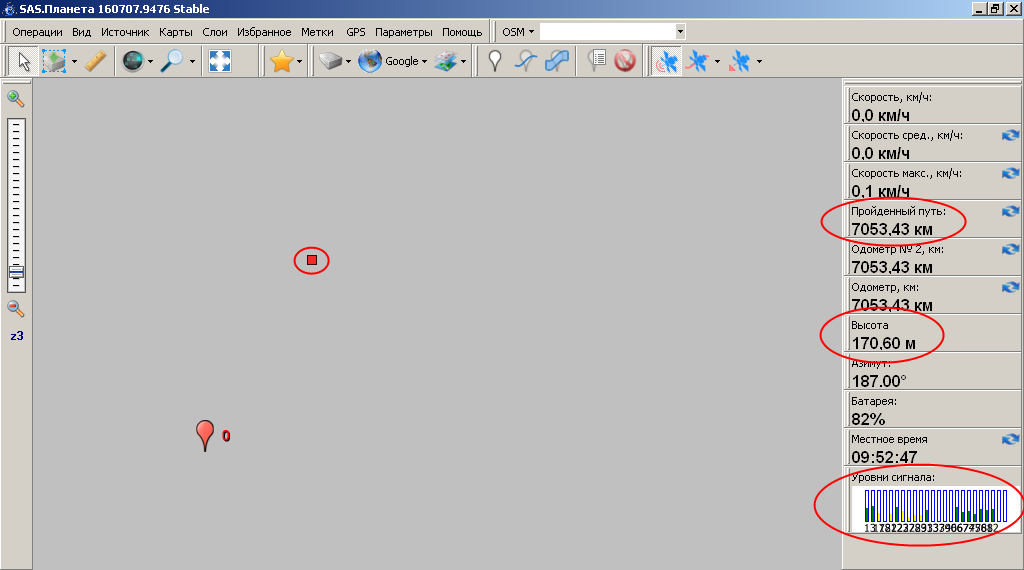Add a new placemark pin

pos(494,62)
